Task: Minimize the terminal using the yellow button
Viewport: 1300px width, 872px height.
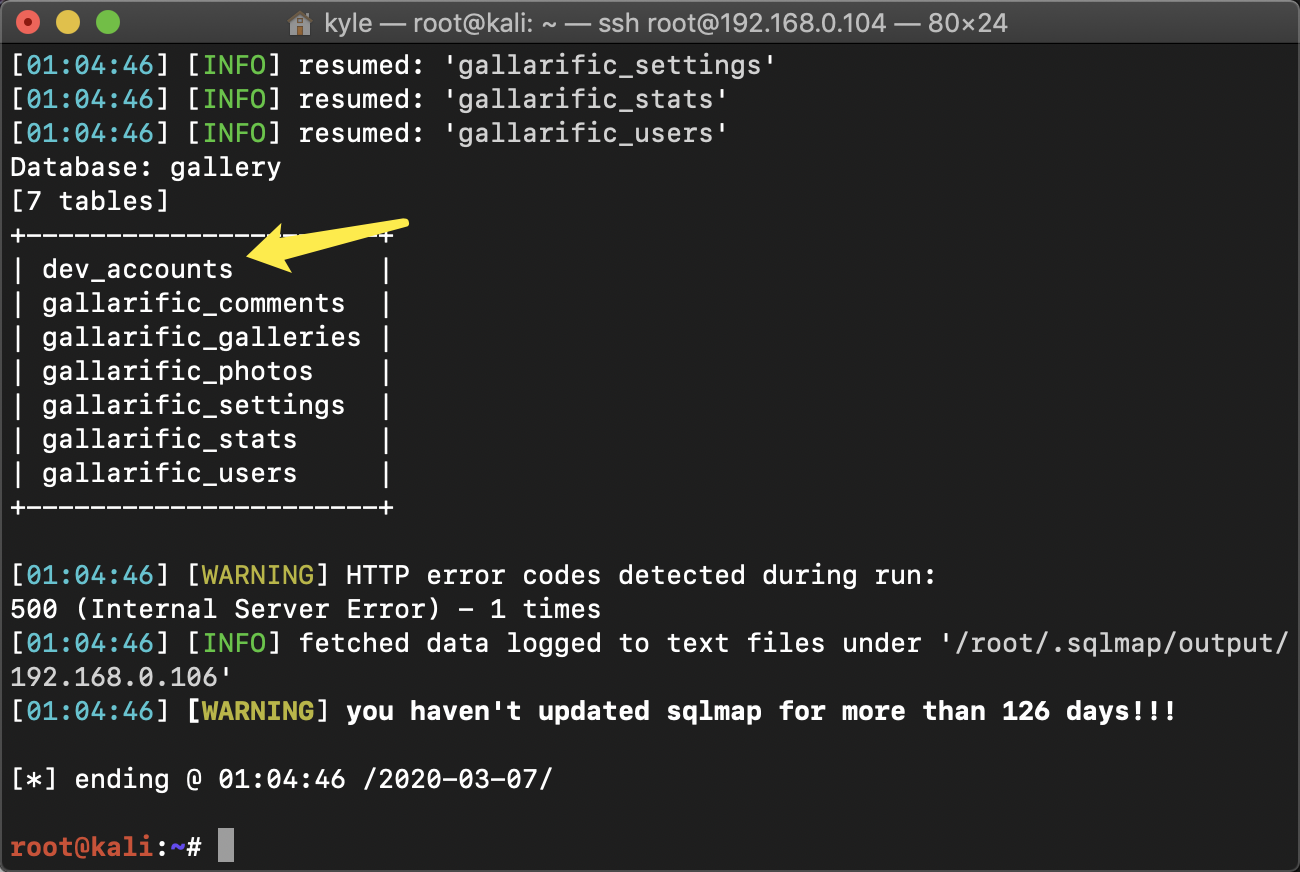Action: [x=68, y=22]
